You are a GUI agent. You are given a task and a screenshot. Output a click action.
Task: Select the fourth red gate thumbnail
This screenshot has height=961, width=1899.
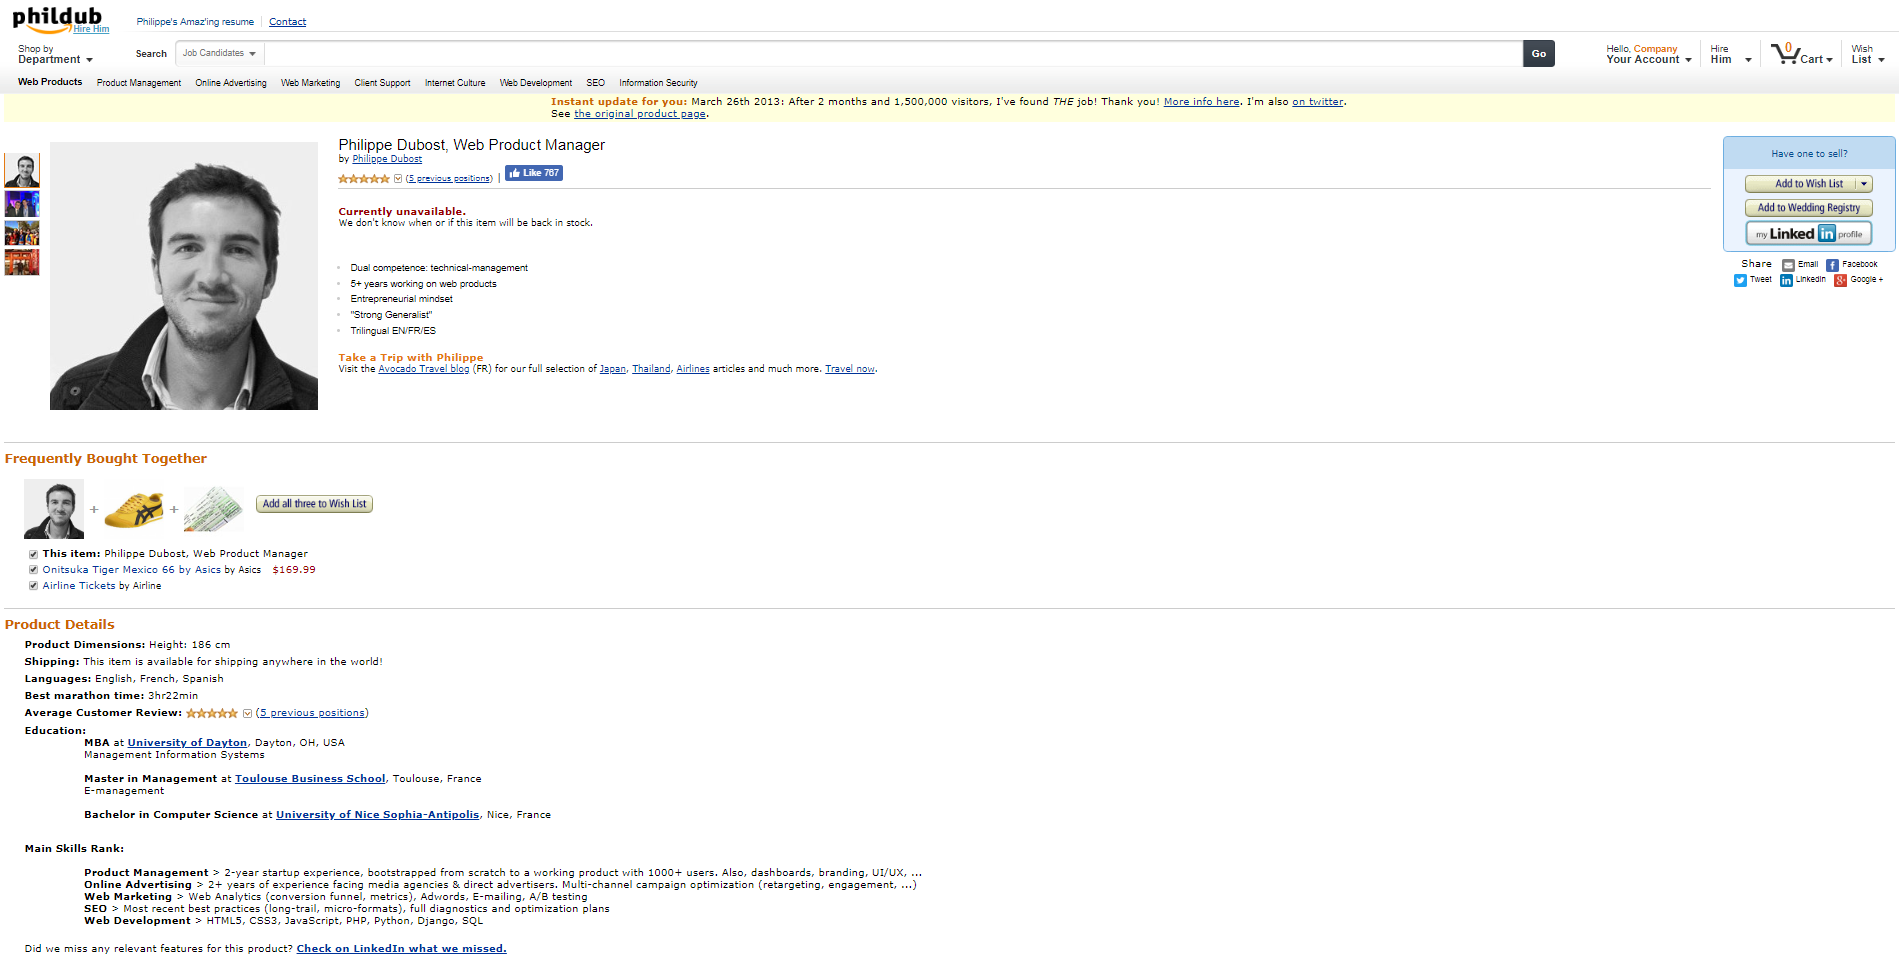[22, 262]
